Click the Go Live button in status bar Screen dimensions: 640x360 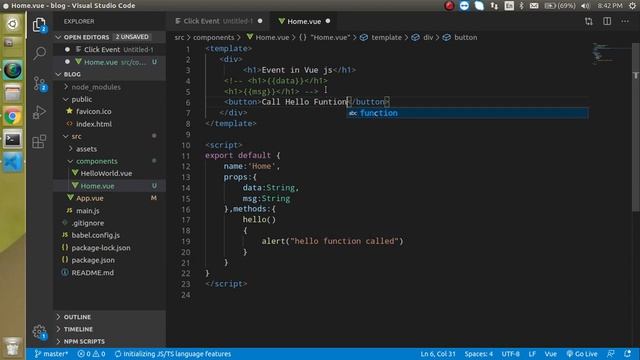coord(582,354)
